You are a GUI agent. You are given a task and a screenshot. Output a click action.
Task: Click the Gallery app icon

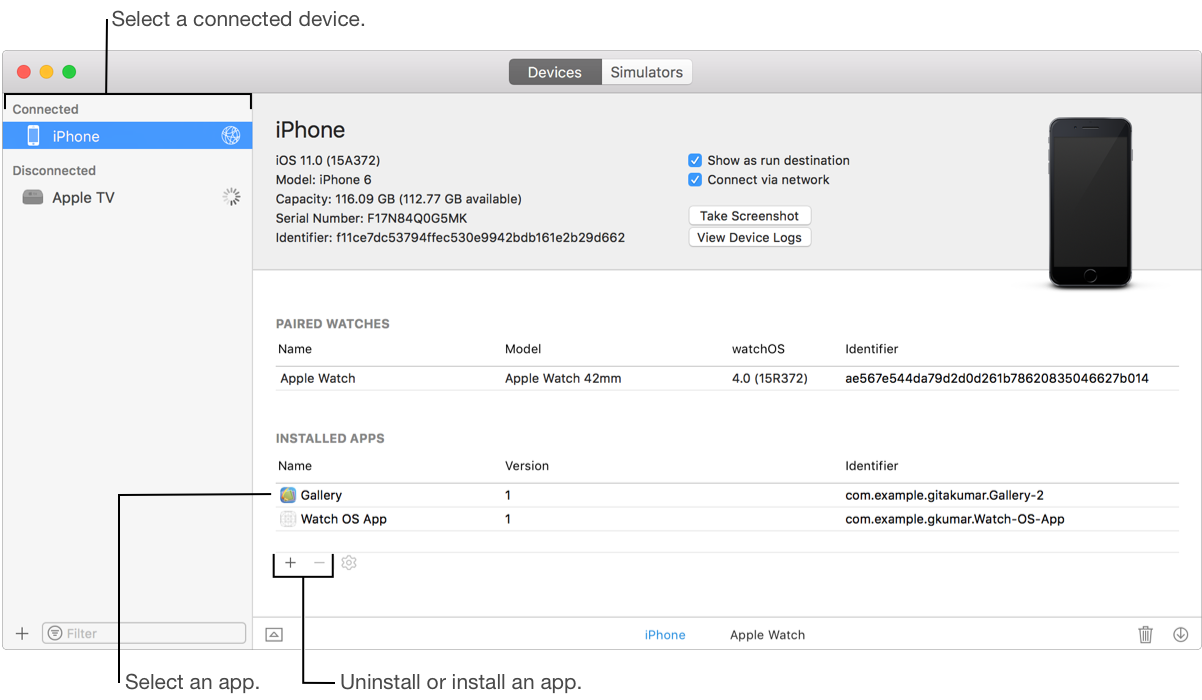(x=288, y=495)
